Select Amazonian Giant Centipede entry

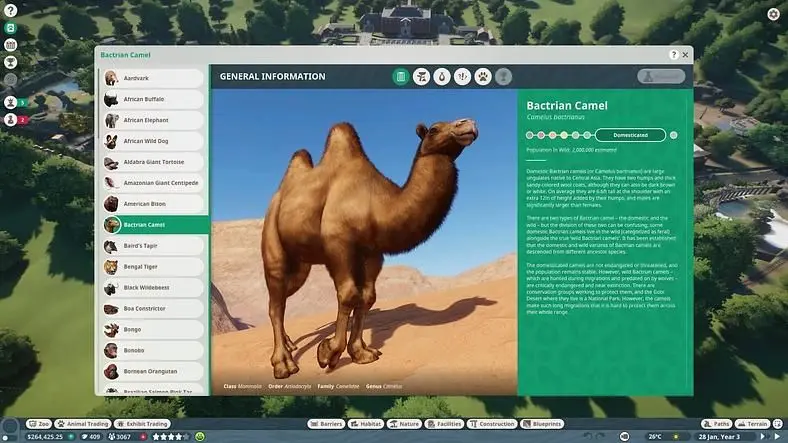click(x=153, y=183)
